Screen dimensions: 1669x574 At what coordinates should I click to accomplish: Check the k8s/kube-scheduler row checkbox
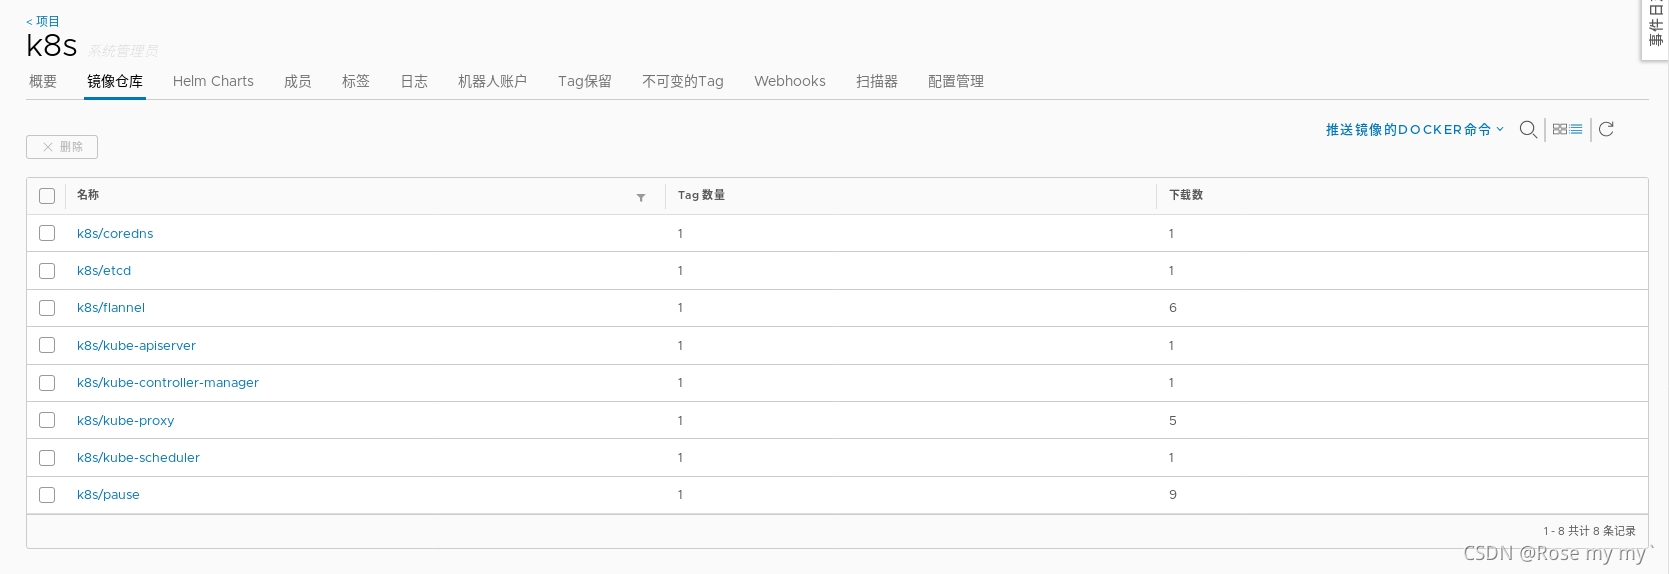tap(47, 458)
